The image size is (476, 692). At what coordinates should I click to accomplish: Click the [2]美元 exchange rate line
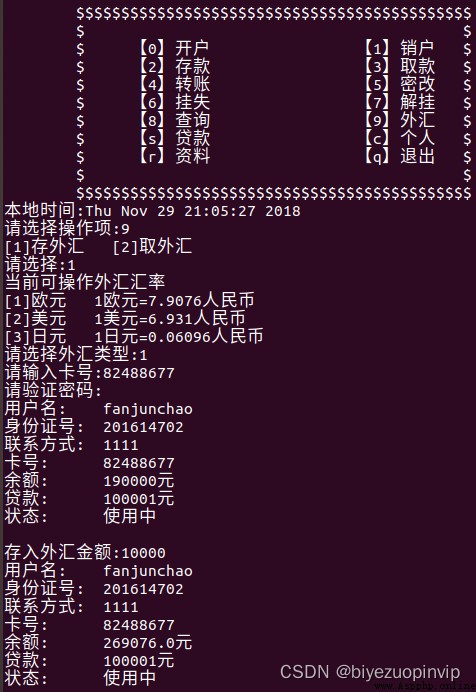[125, 319]
